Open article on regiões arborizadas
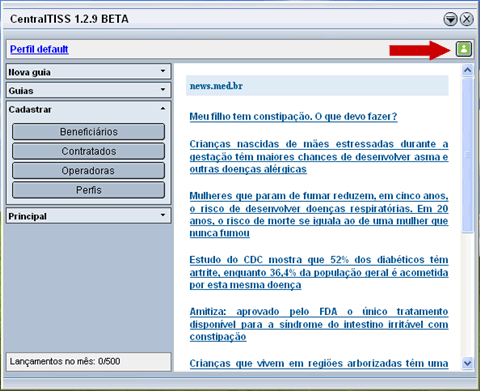The image size is (480, 391). [319, 363]
